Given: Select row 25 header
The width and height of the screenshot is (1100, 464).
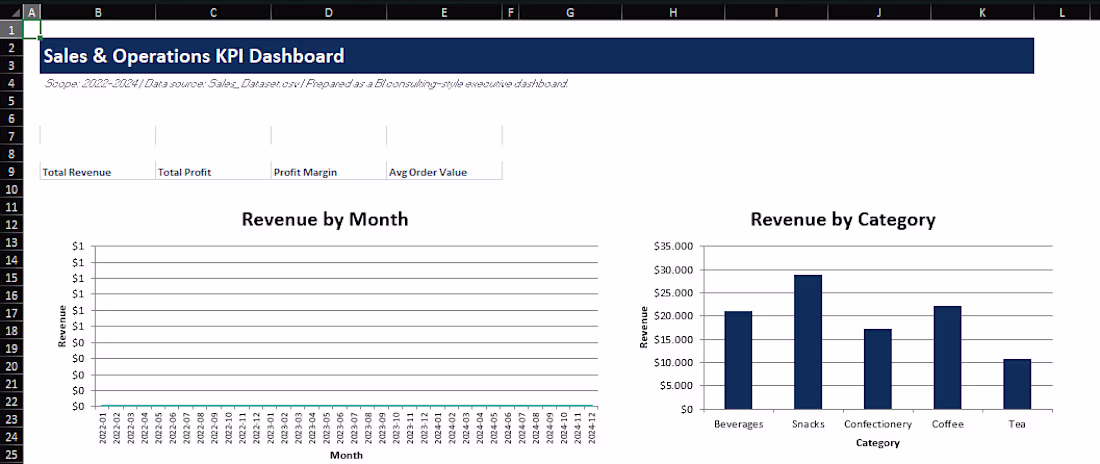Looking at the screenshot, I should click(12, 455).
